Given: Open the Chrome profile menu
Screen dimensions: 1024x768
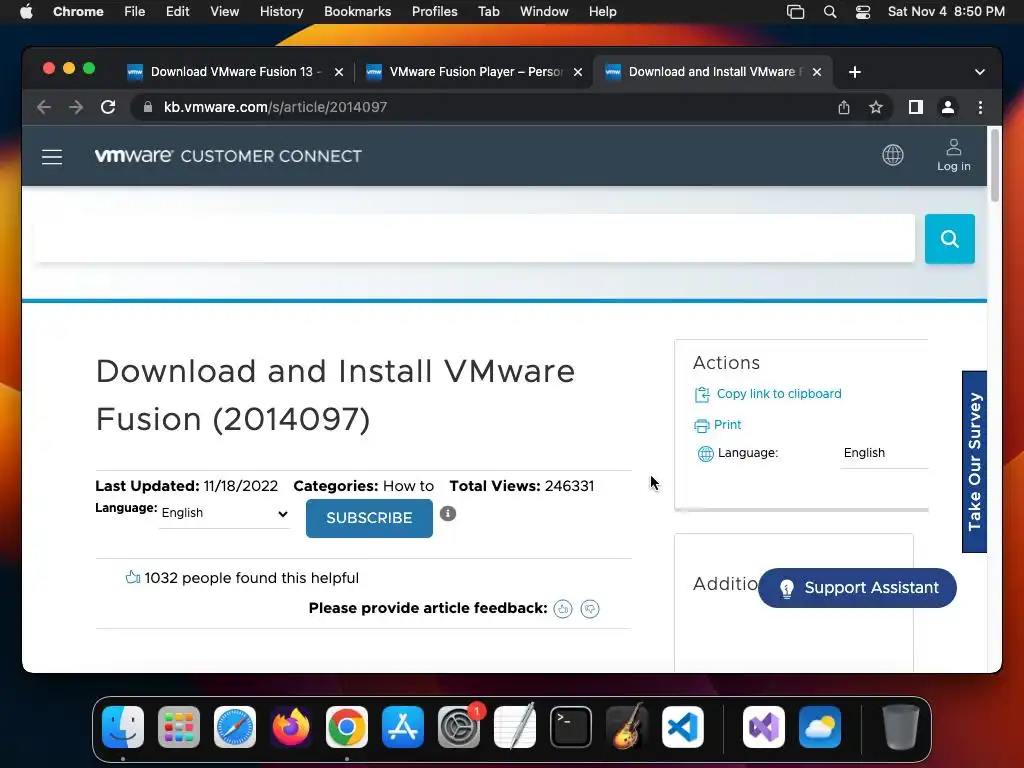Looking at the screenshot, I should tap(948, 107).
